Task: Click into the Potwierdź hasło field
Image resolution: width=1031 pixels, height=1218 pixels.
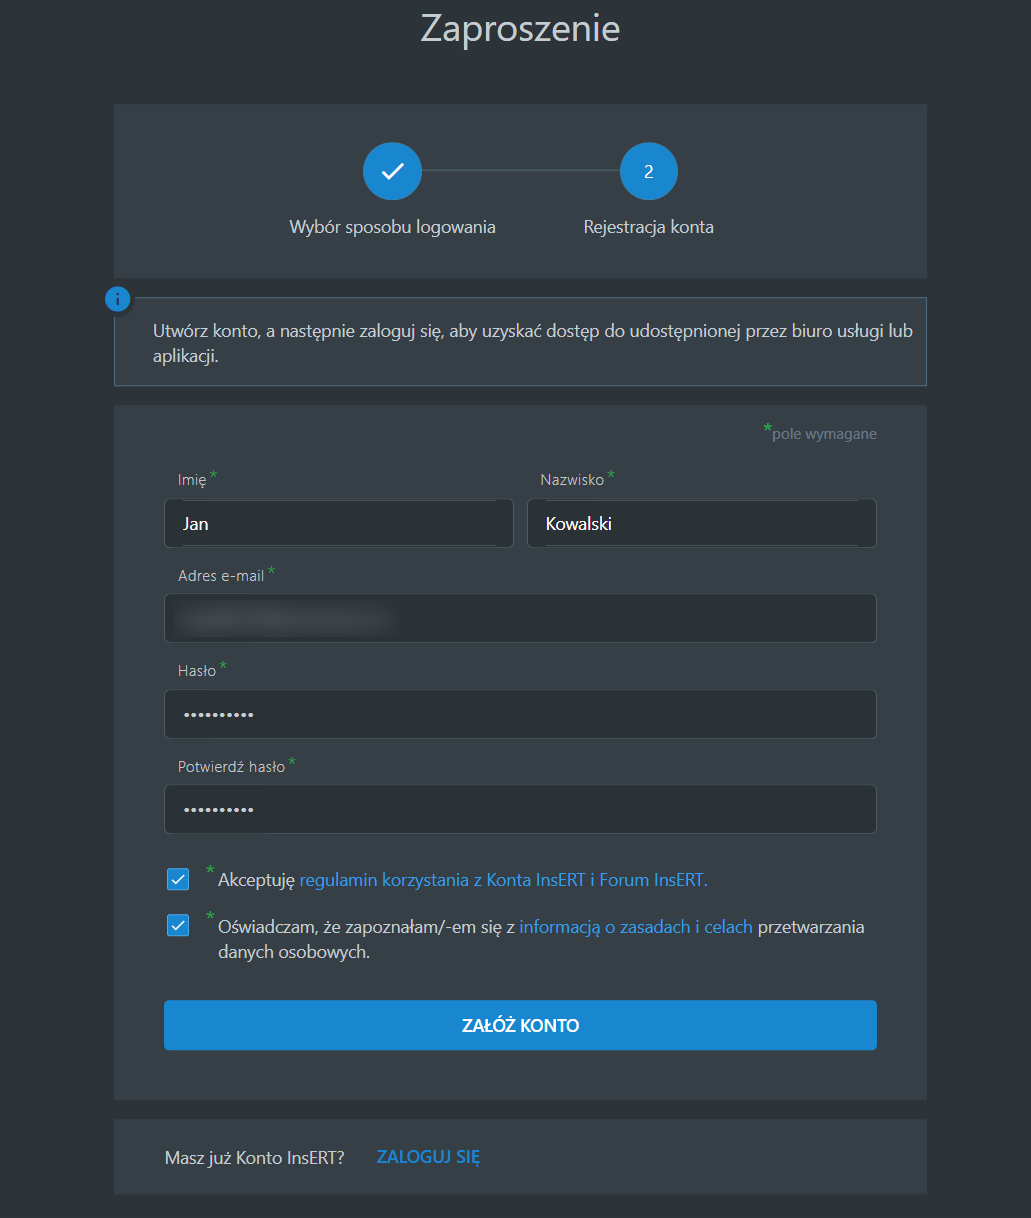Action: 520,809
